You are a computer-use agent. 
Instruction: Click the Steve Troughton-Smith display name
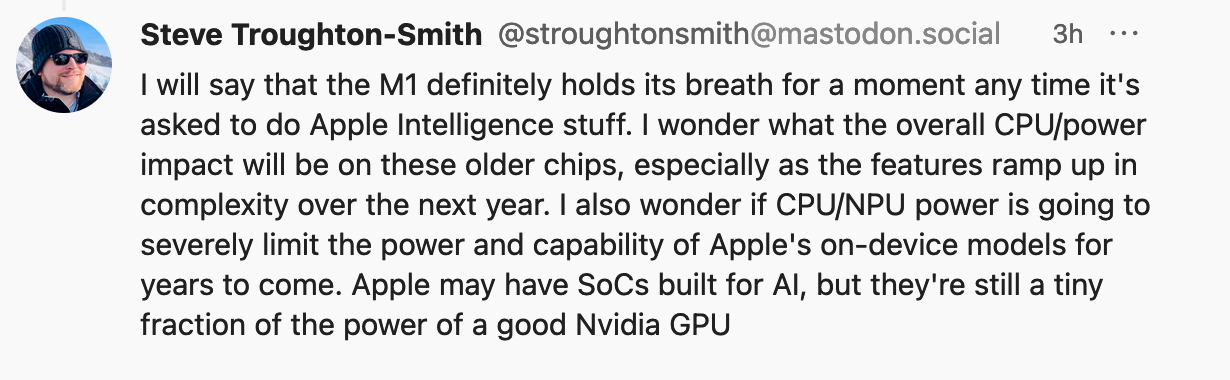311,34
